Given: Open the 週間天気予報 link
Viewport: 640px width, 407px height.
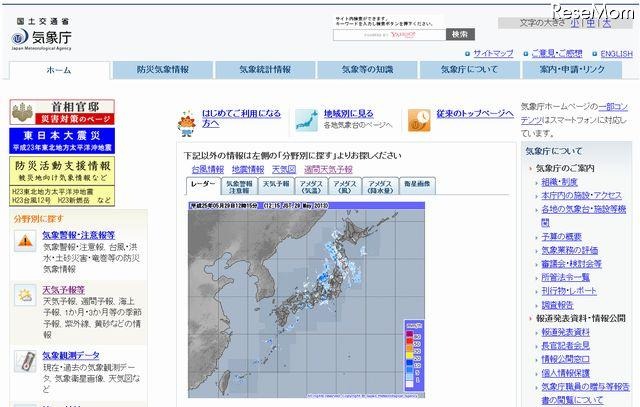Looking at the screenshot, I should 328,169.
